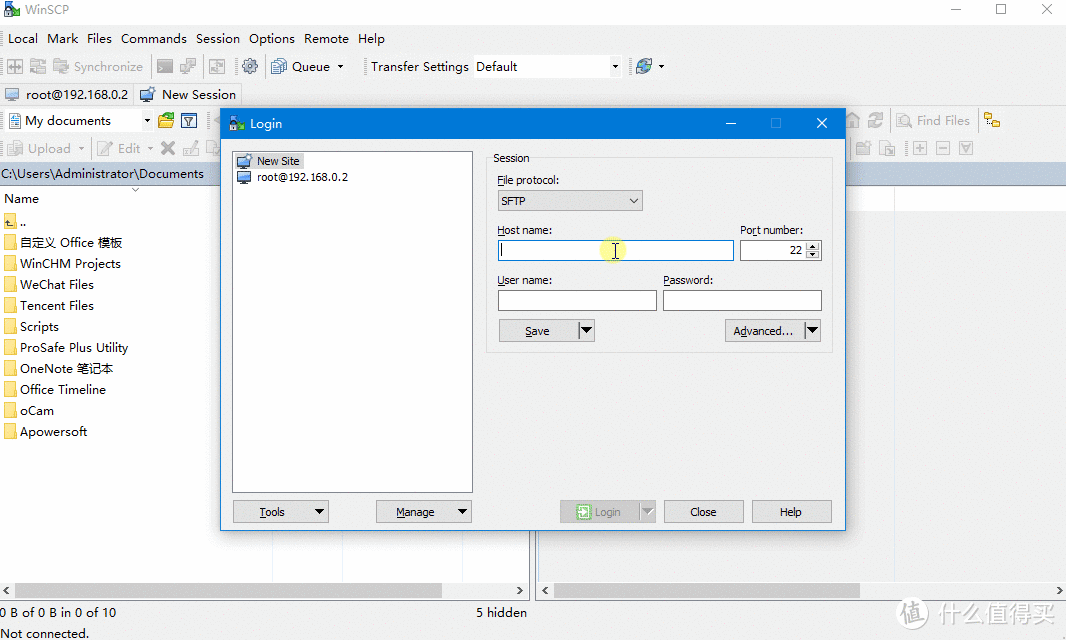Click the Create new folder icon on the remote toolbar

863,148
